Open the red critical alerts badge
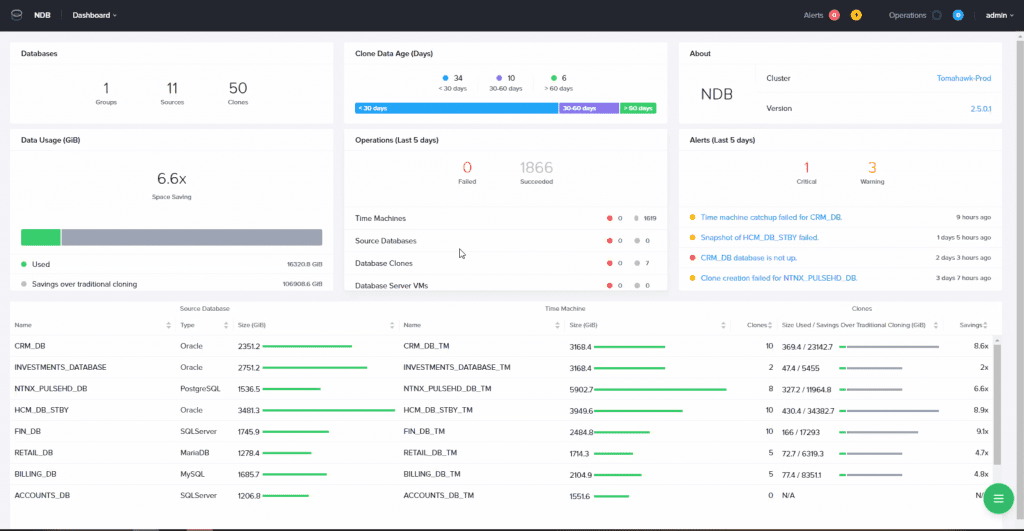Screen dimensions: 1024x531 pyautogui.click(x=834, y=15)
